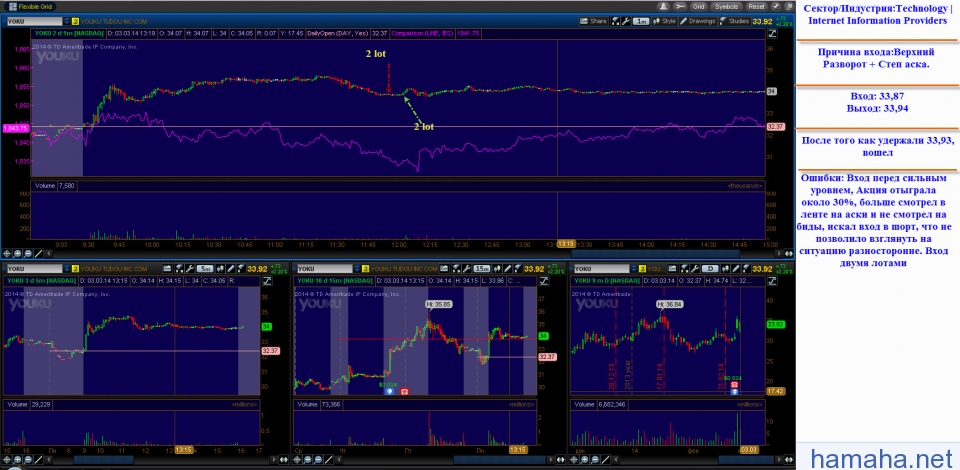
Task: Select the line drawing tool under main chart
Action: point(39,253)
